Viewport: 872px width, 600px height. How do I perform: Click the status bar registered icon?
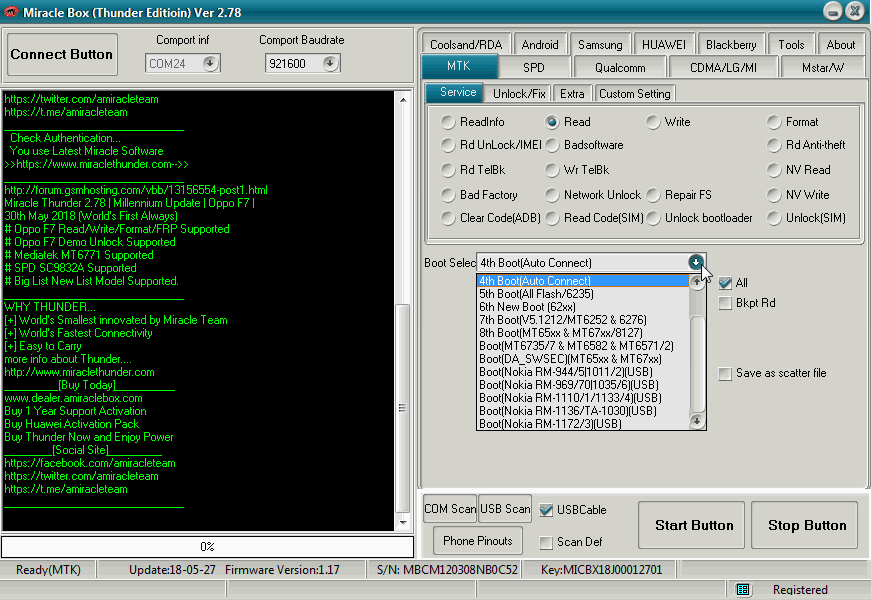743,589
